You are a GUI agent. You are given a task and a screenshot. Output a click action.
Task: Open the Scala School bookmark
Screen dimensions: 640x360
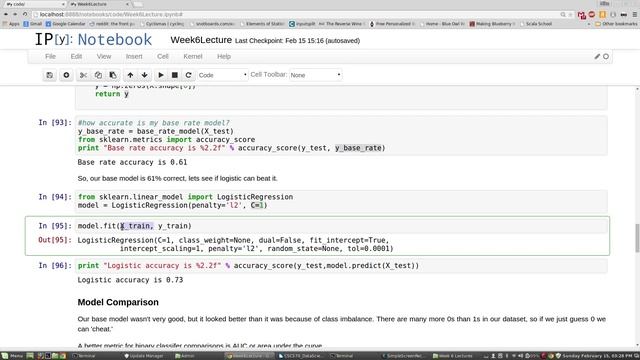click(x=536, y=24)
